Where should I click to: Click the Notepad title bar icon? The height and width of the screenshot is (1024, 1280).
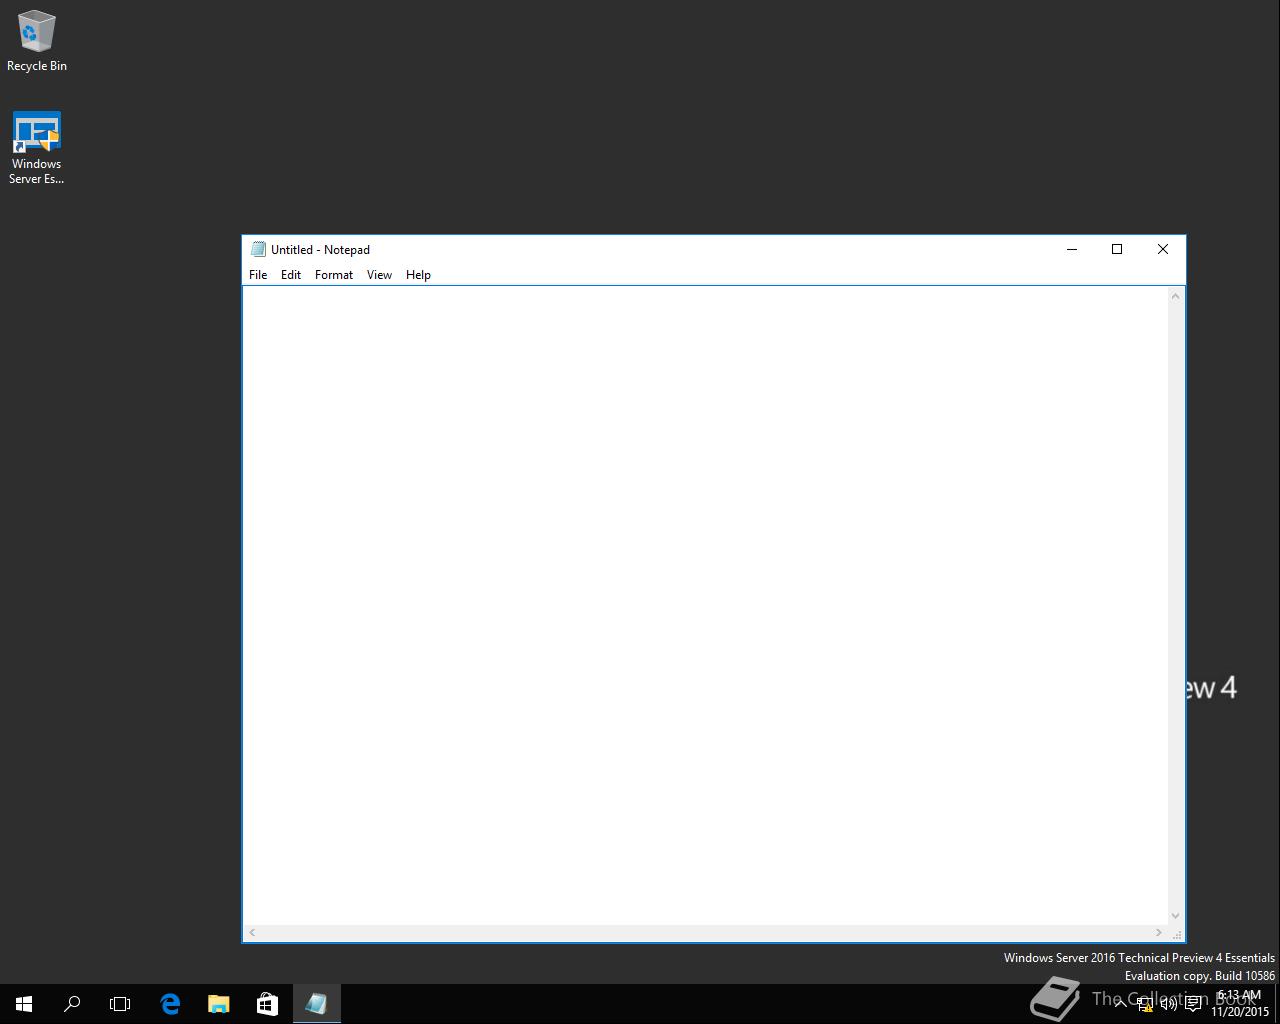(x=258, y=250)
